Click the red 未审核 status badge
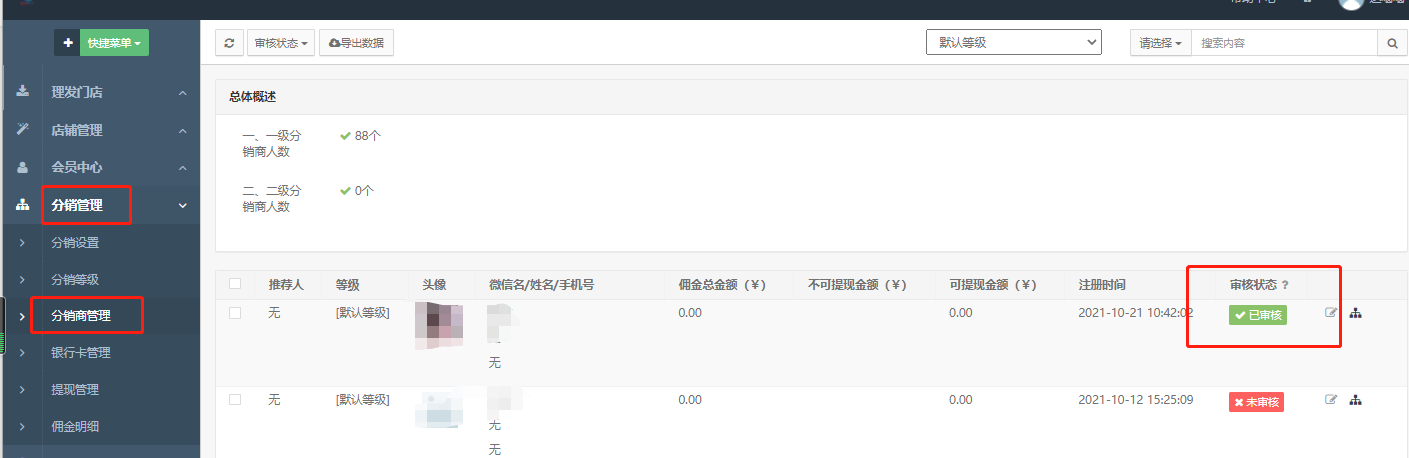 click(1256, 401)
